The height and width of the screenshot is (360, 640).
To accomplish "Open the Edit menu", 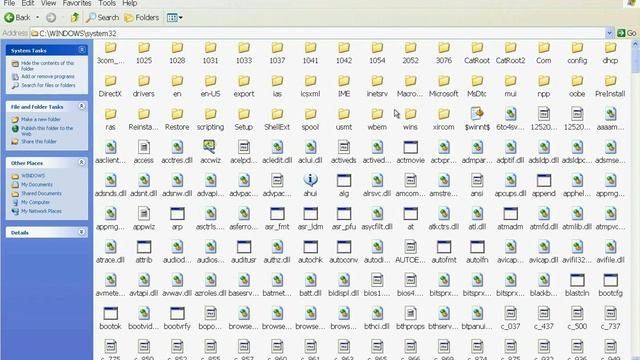I will [28, 3].
